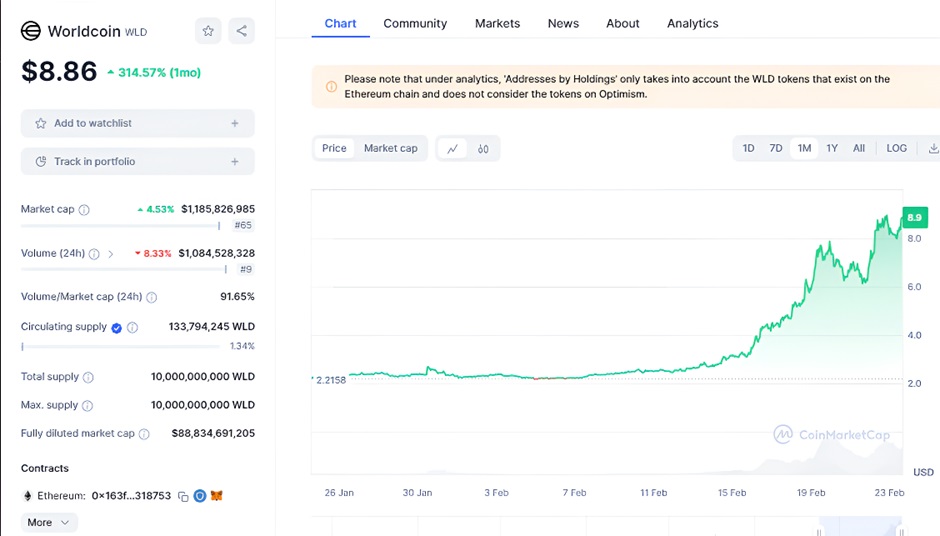Click the circulating supply progress bar
The width and height of the screenshot is (940, 536).
(120, 346)
